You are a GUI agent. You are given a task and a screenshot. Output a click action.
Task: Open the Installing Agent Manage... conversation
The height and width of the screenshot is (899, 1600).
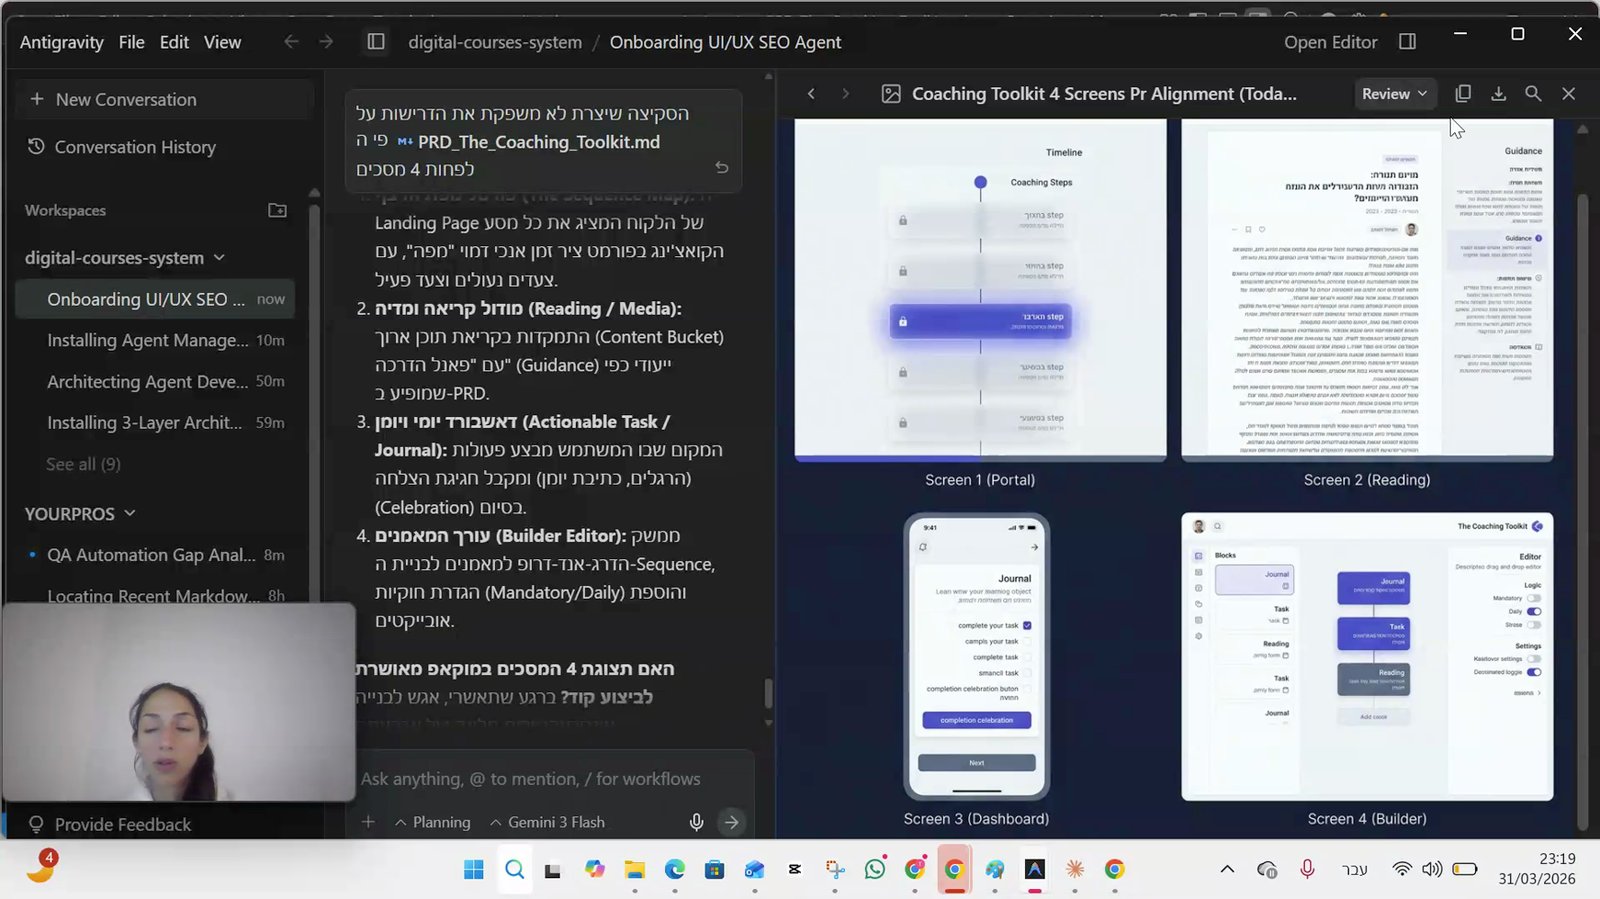click(155, 340)
